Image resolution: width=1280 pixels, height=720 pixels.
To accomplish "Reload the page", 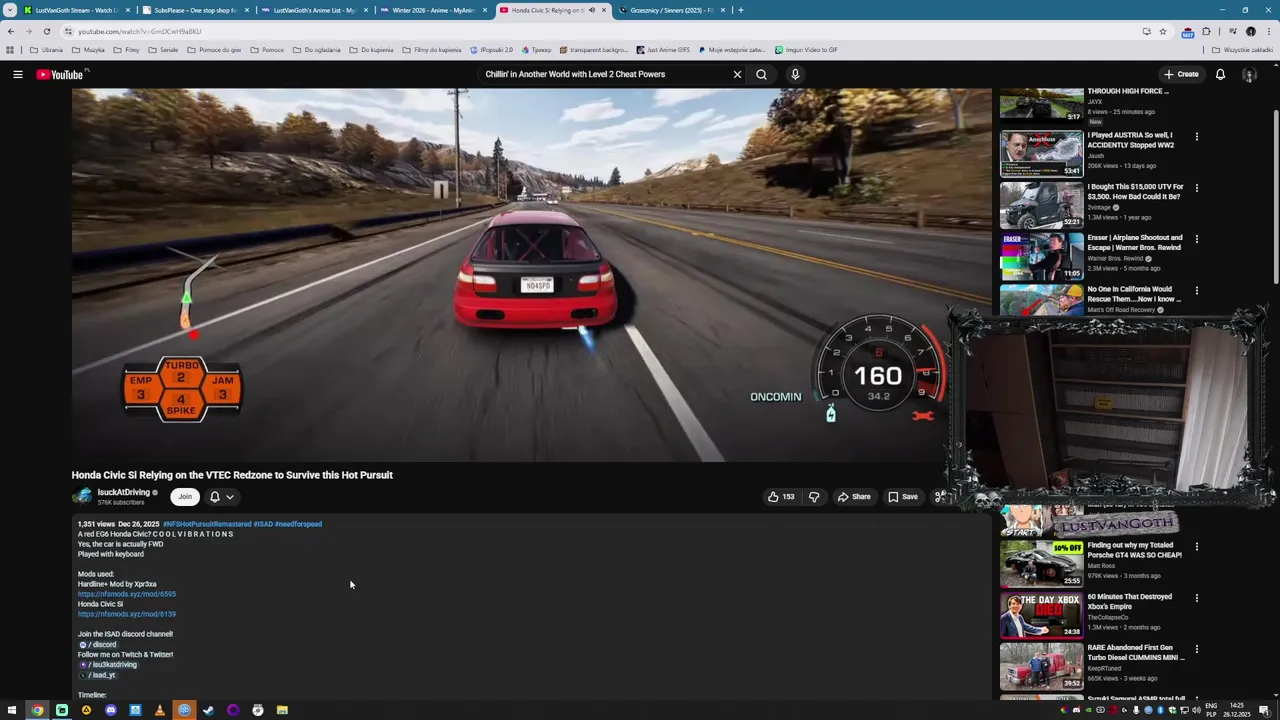I will point(46,31).
